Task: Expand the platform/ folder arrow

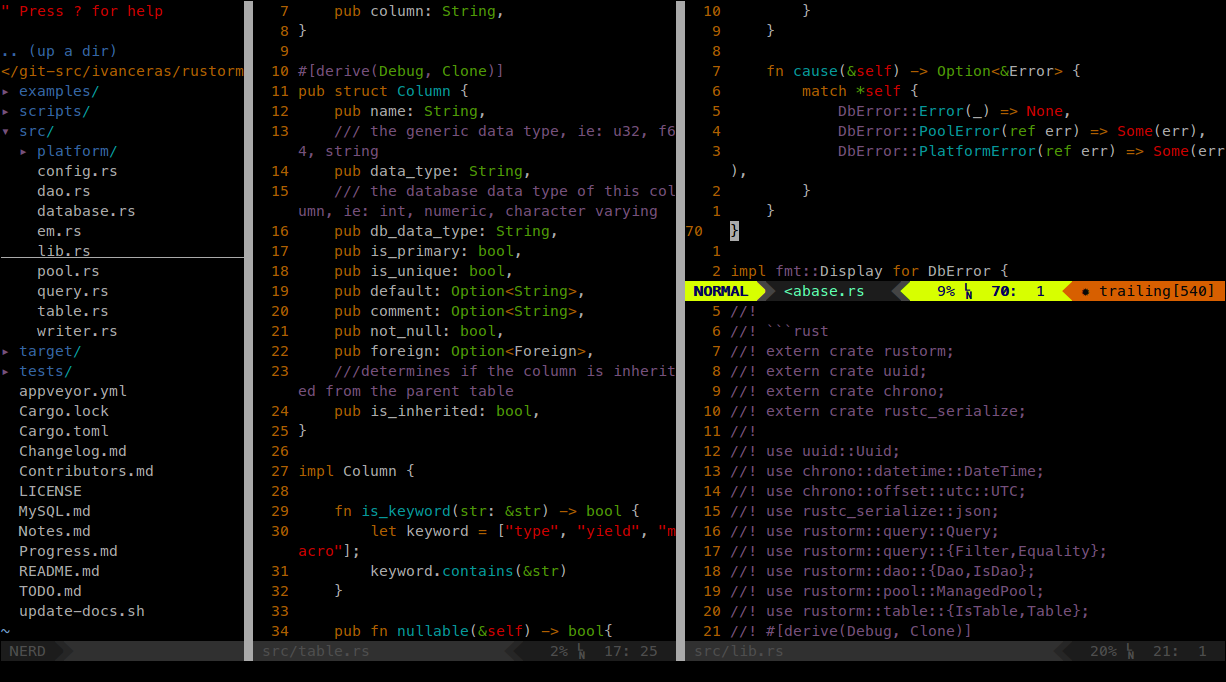Action: point(23,151)
